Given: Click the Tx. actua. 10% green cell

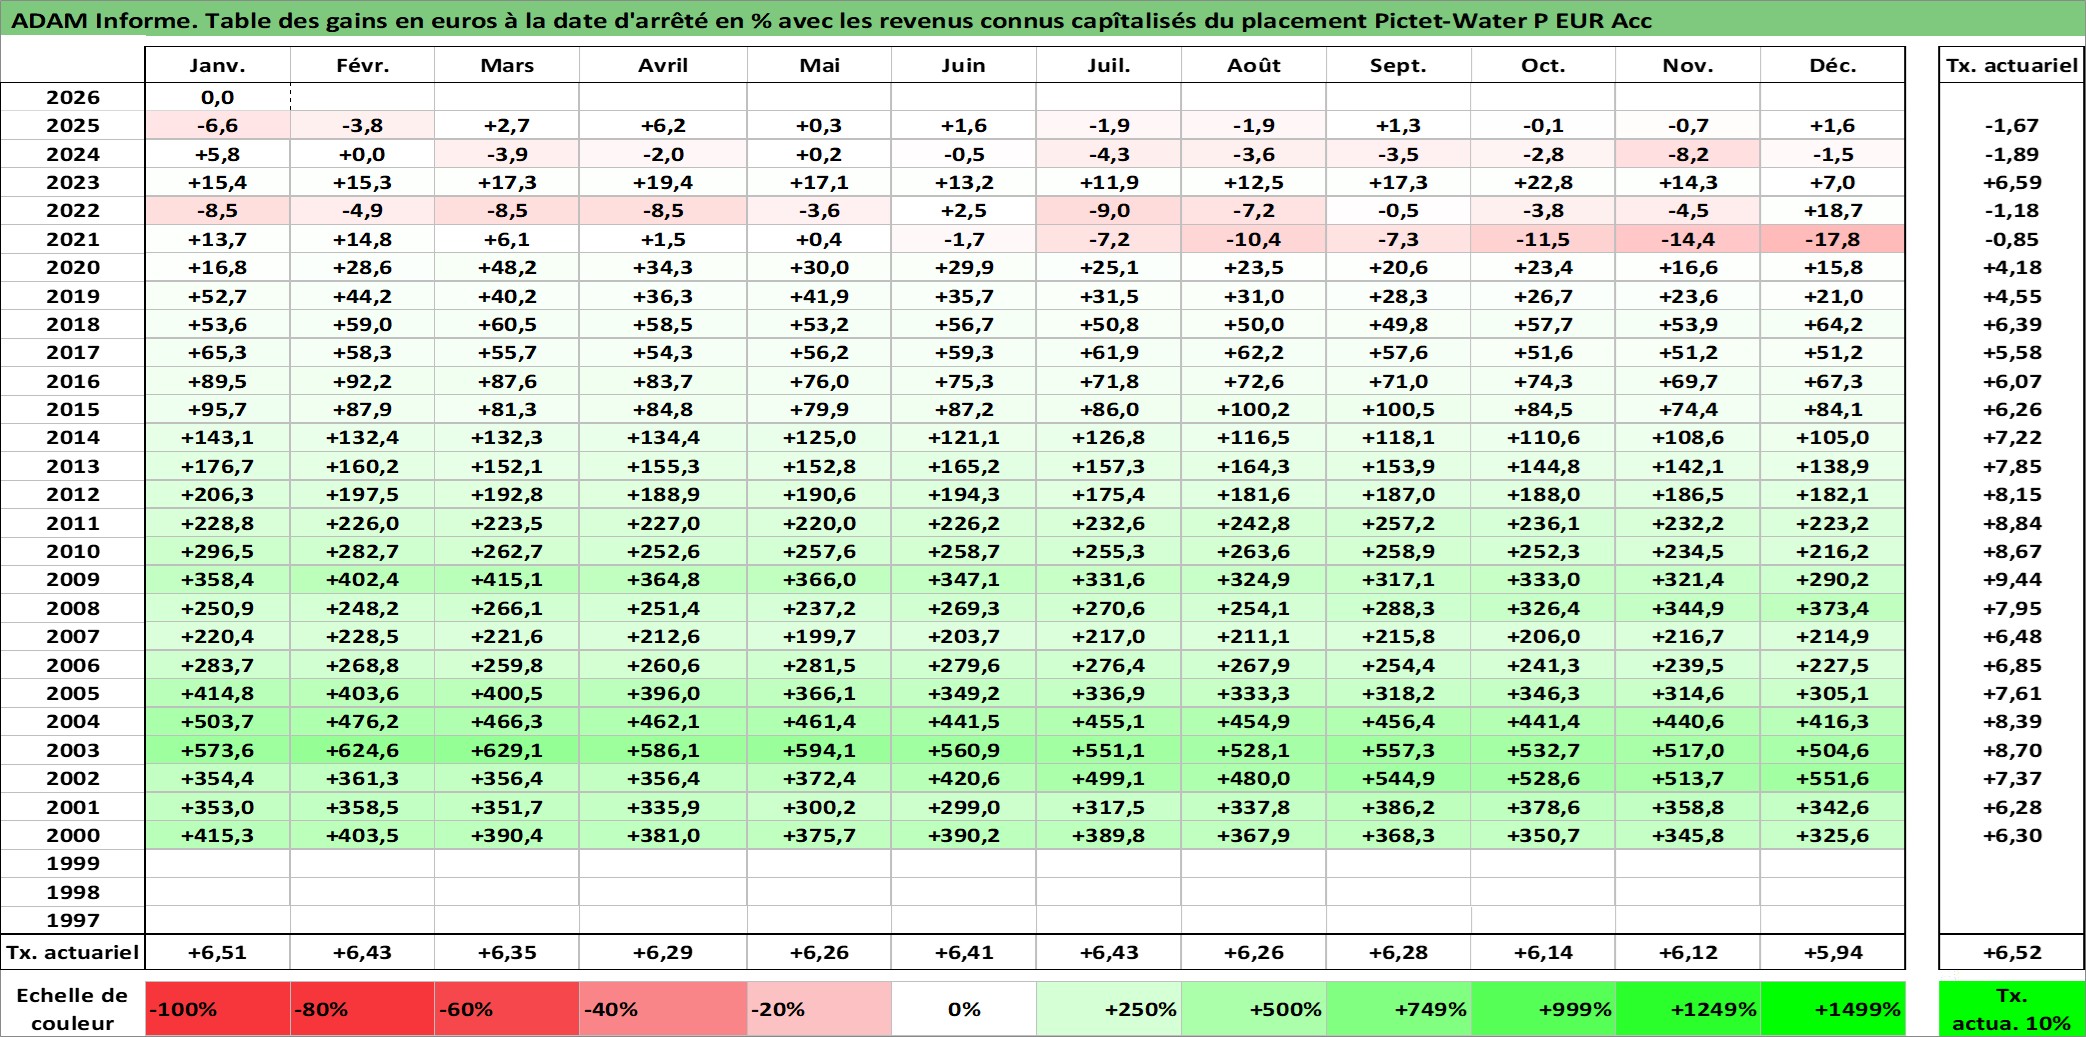Looking at the screenshot, I should [2012, 1009].
